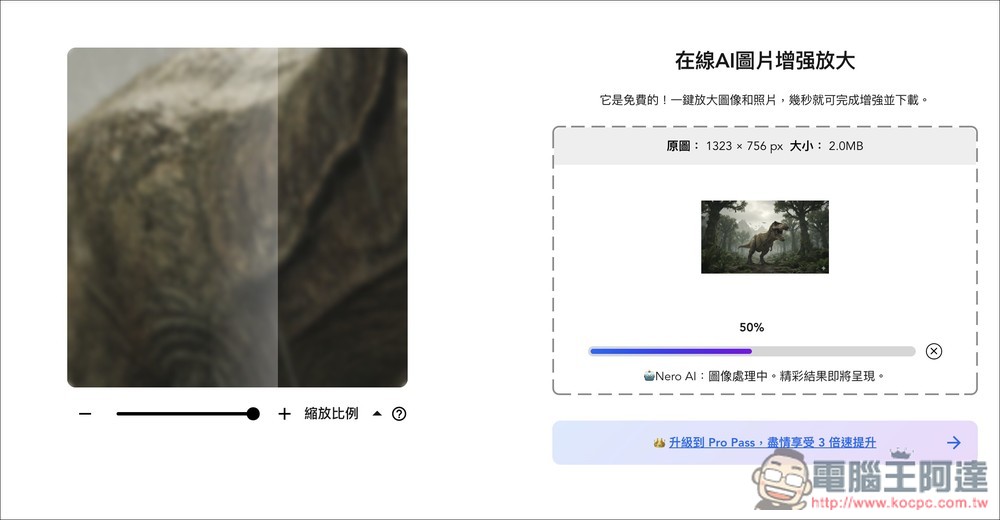Click the 50% progress percentage text
This screenshot has height=520, width=1000.
pyautogui.click(x=752, y=327)
